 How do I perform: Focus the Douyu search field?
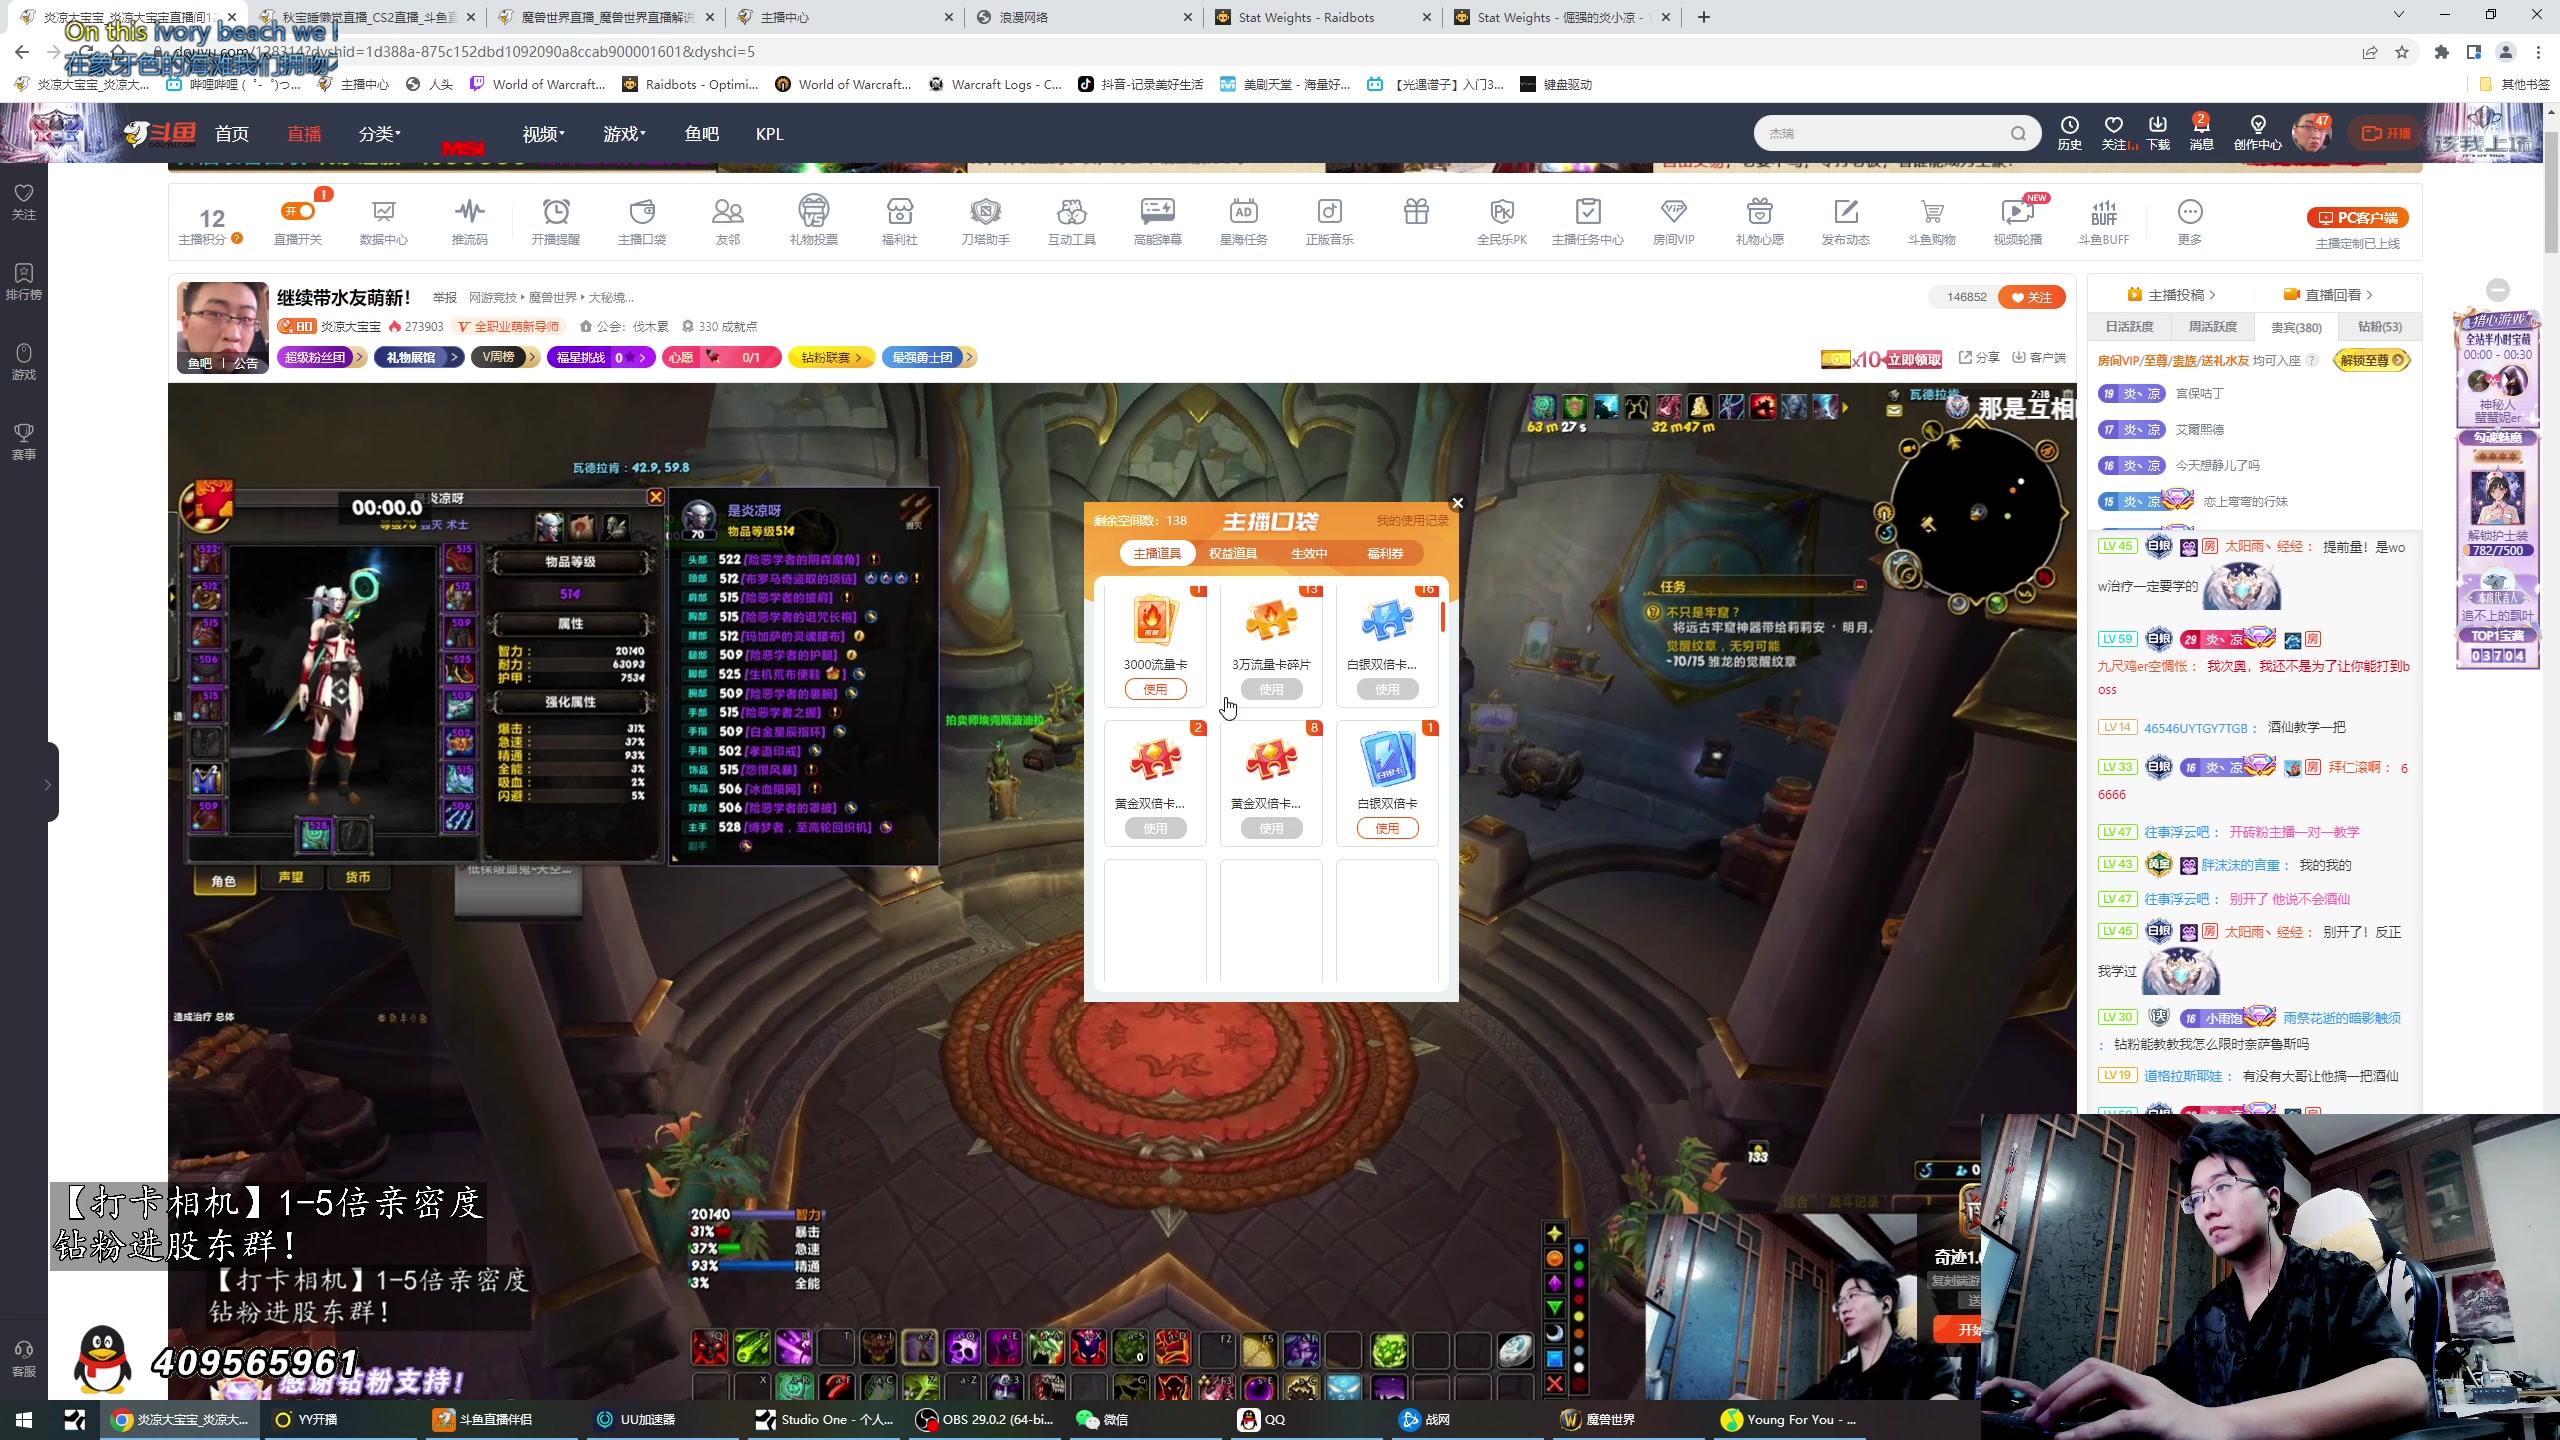coord(1885,133)
